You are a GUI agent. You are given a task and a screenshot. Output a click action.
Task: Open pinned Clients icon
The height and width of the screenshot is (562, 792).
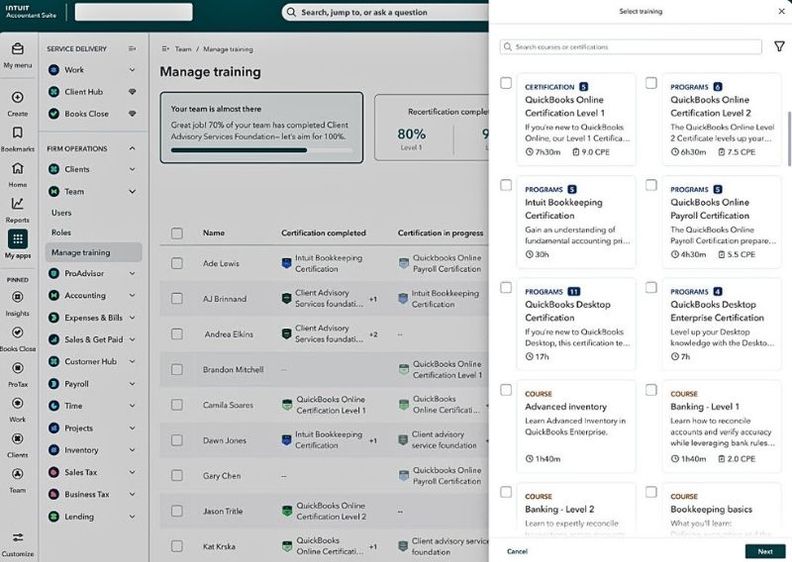coord(18,438)
